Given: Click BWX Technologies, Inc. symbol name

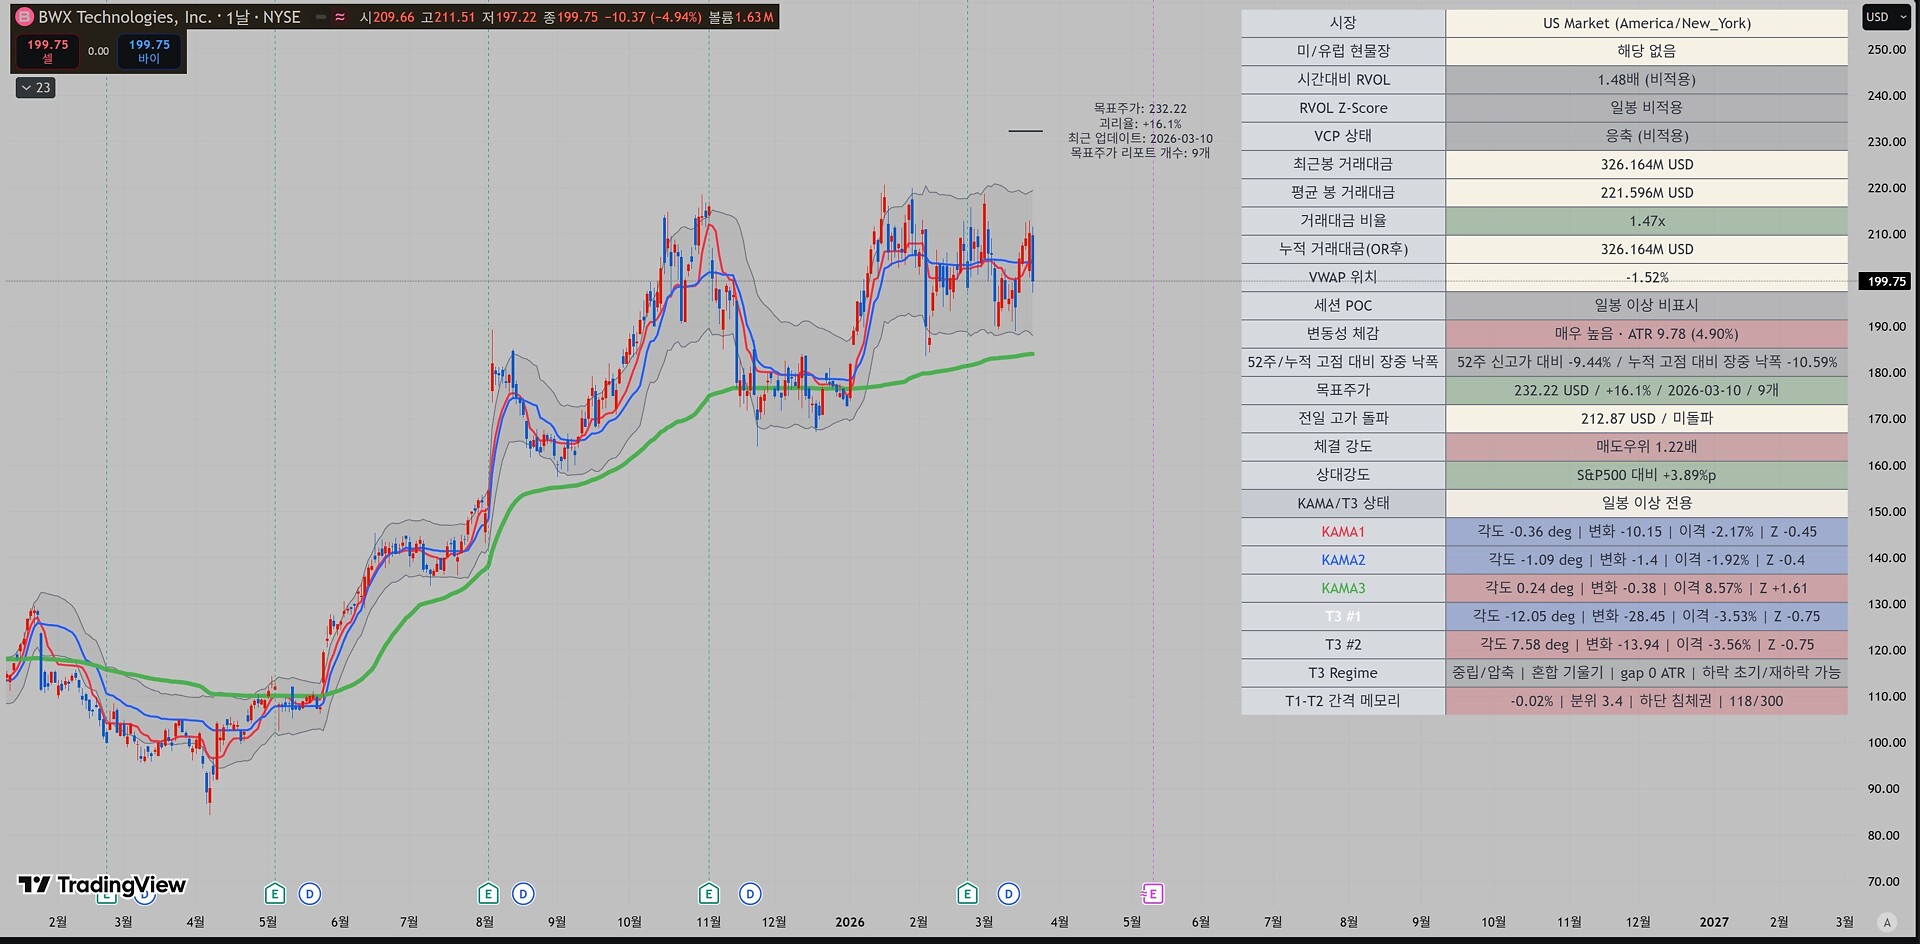Looking at the screenshot, I should (x=124, y=17).
